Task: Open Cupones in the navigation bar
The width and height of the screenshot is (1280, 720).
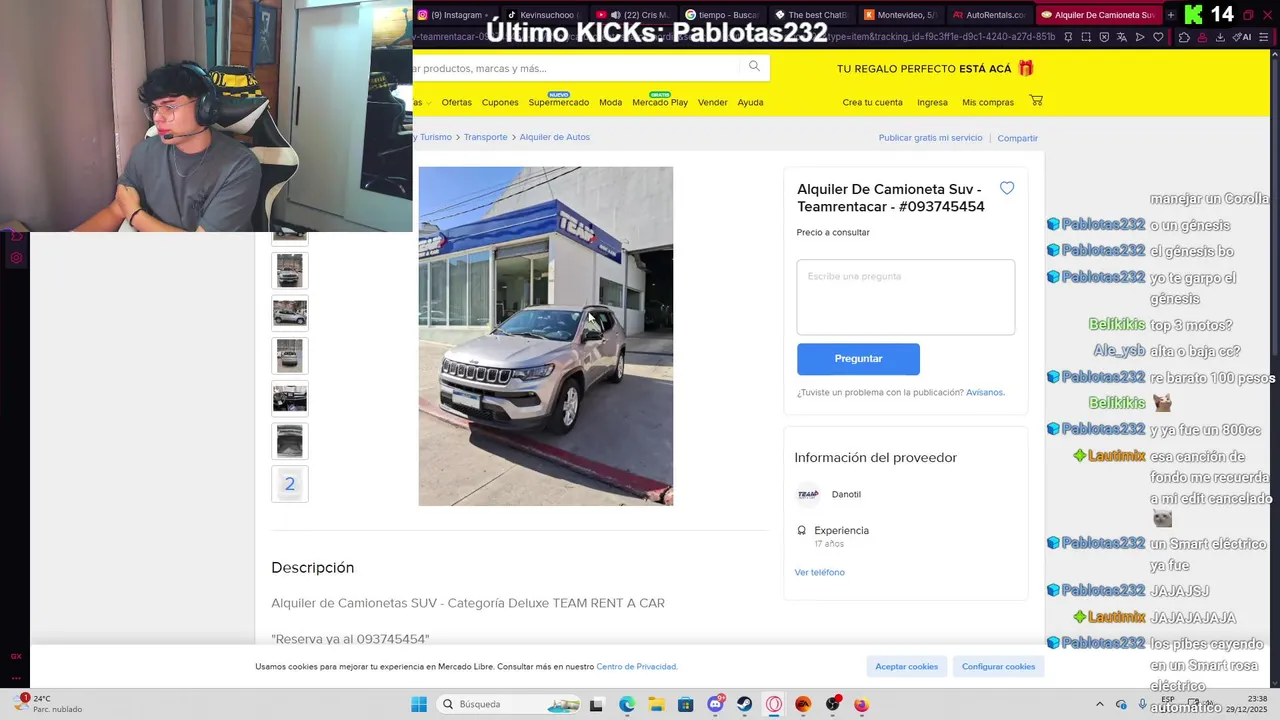Action: point(500,102)
